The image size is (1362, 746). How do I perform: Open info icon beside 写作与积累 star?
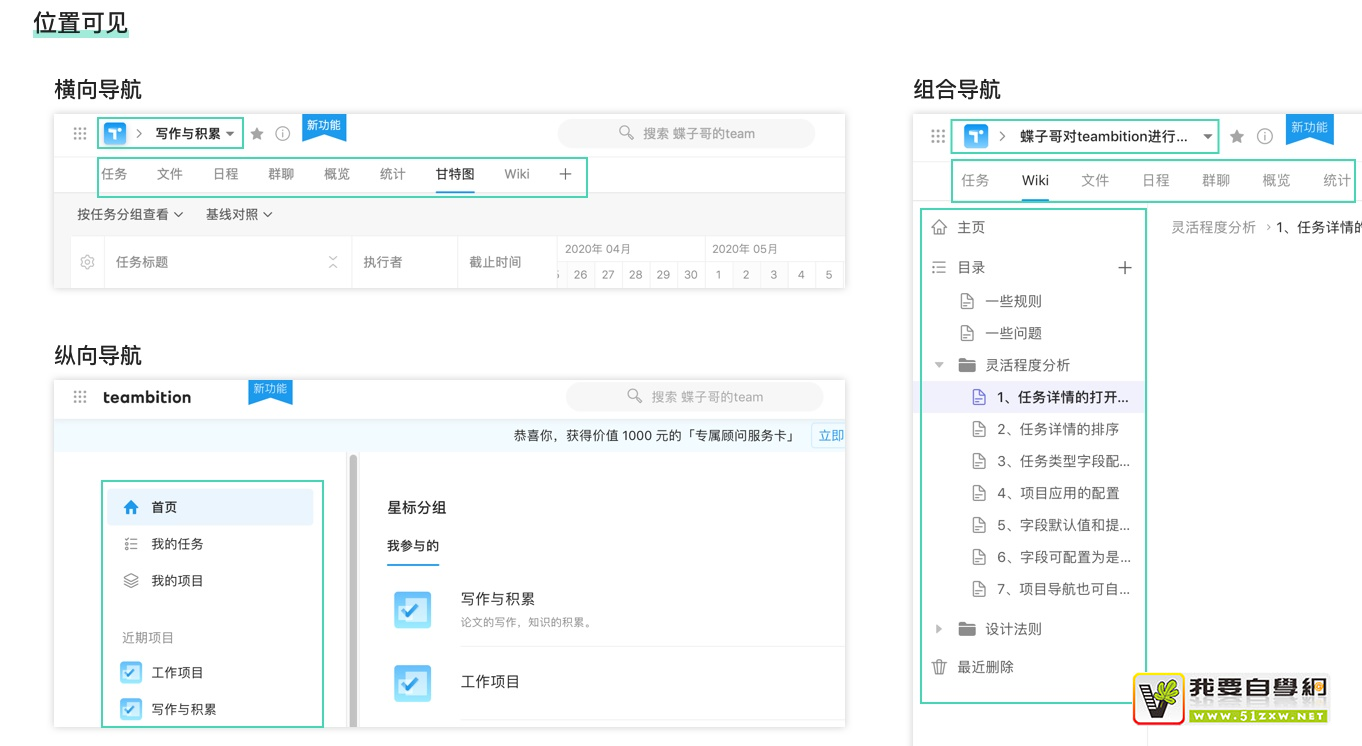coord(283,133)
